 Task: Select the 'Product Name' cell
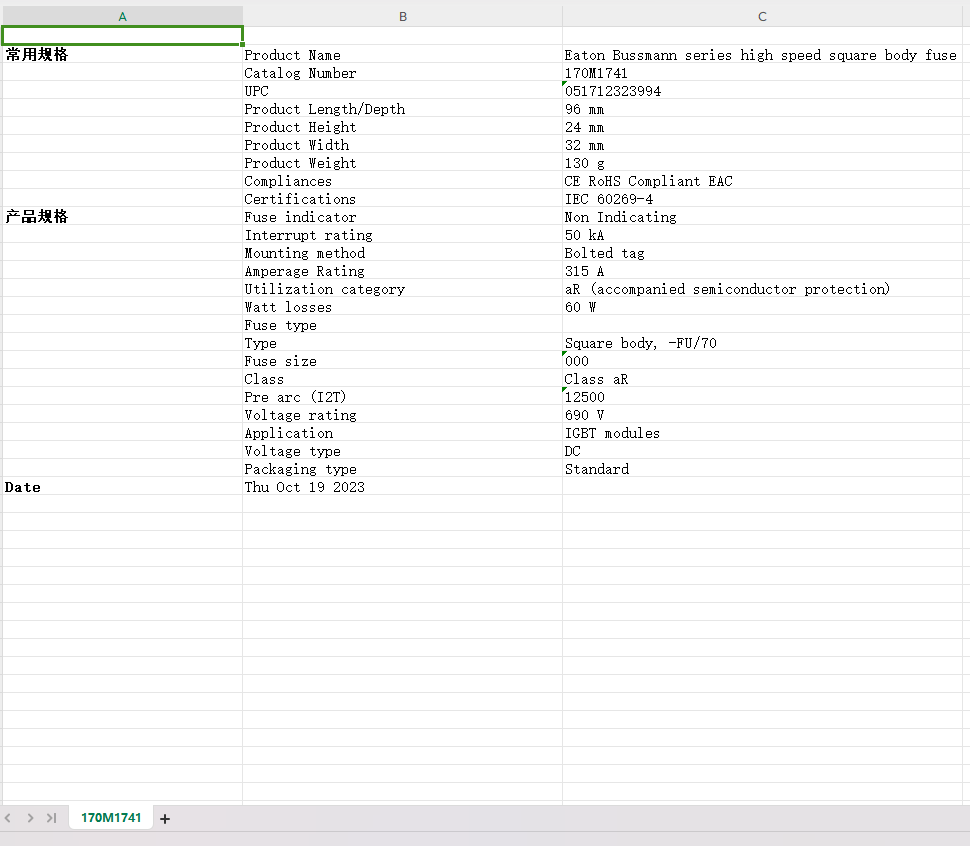pyautogui.click(x=403, y=54)
